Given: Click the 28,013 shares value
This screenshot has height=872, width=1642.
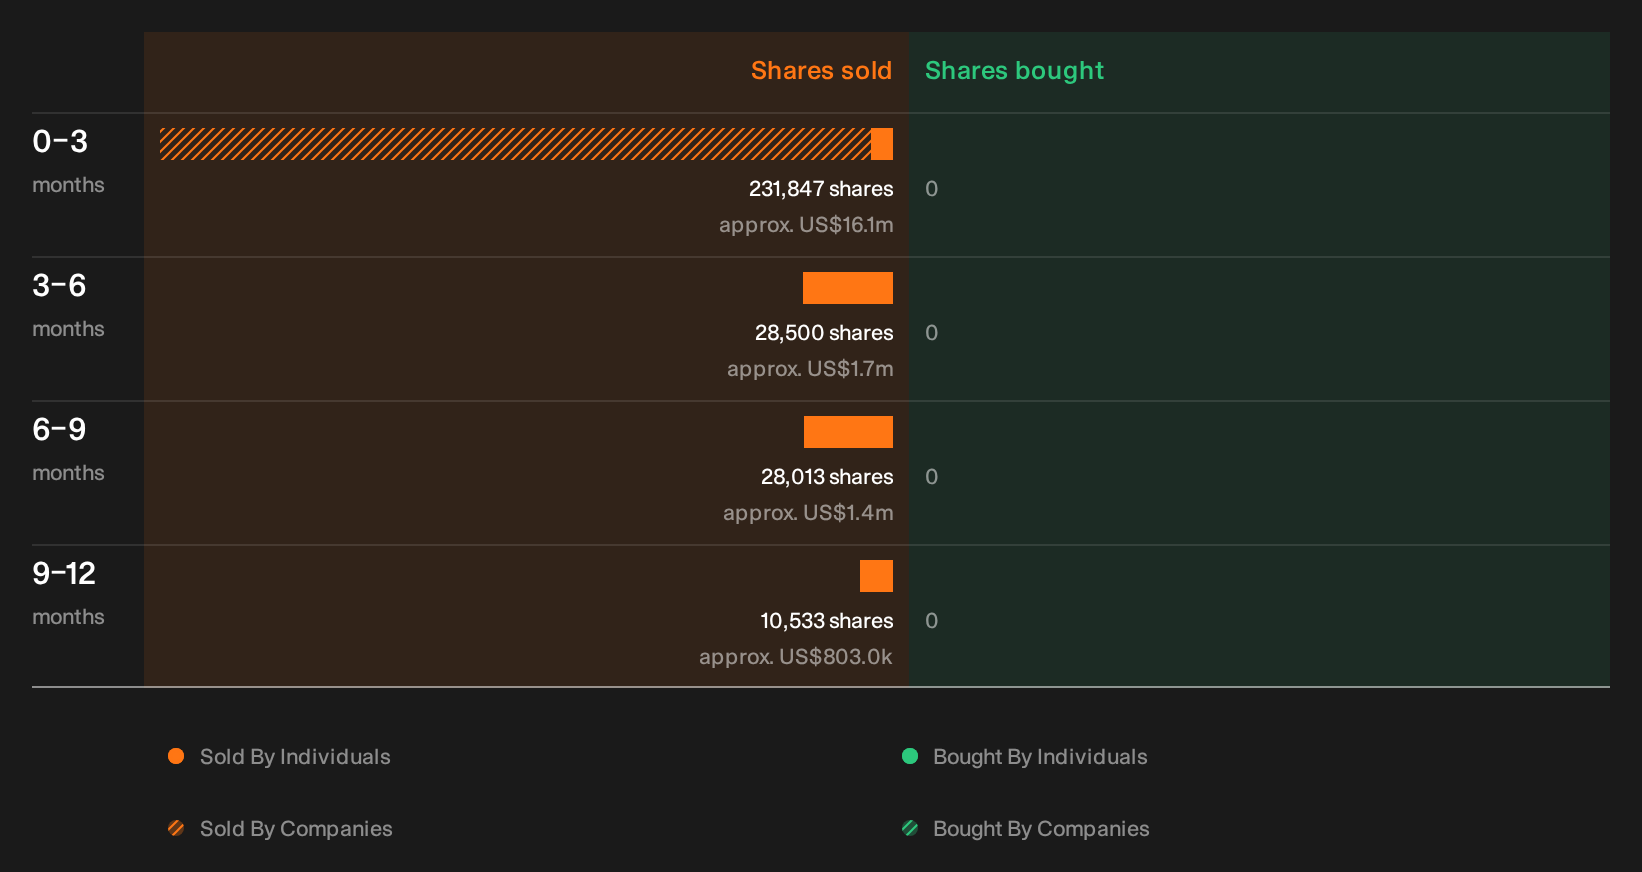Looking at the screenshot, I should (827, 477).
